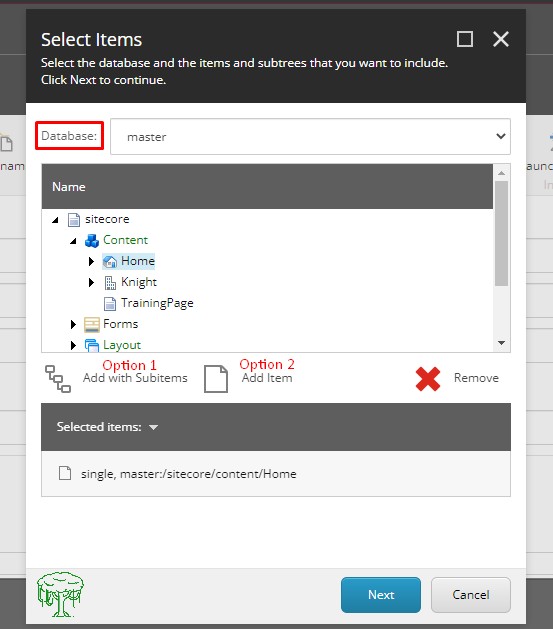Click the blue cubes Content icon

point(92,241)
